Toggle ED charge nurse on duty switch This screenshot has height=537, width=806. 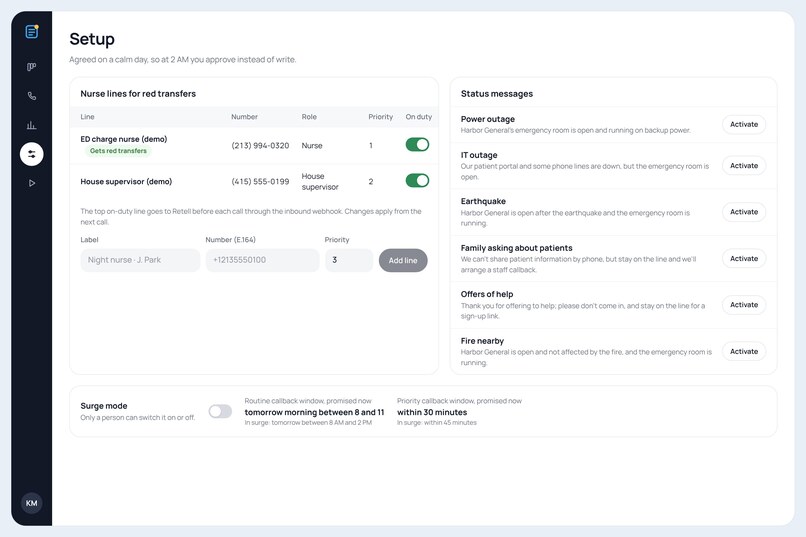point(417,145)
